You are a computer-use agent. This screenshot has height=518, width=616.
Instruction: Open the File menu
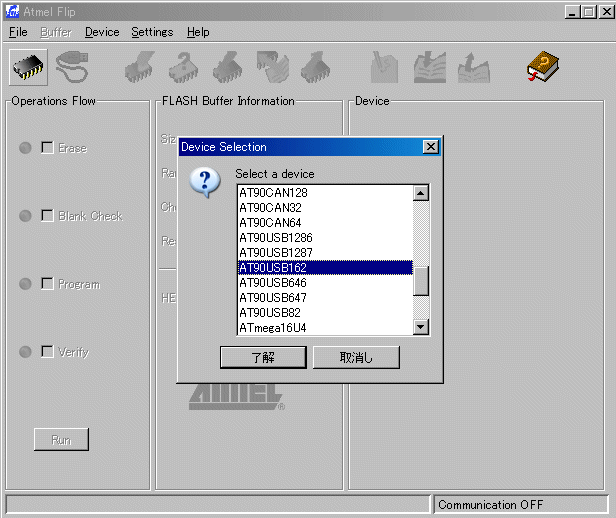18,32
